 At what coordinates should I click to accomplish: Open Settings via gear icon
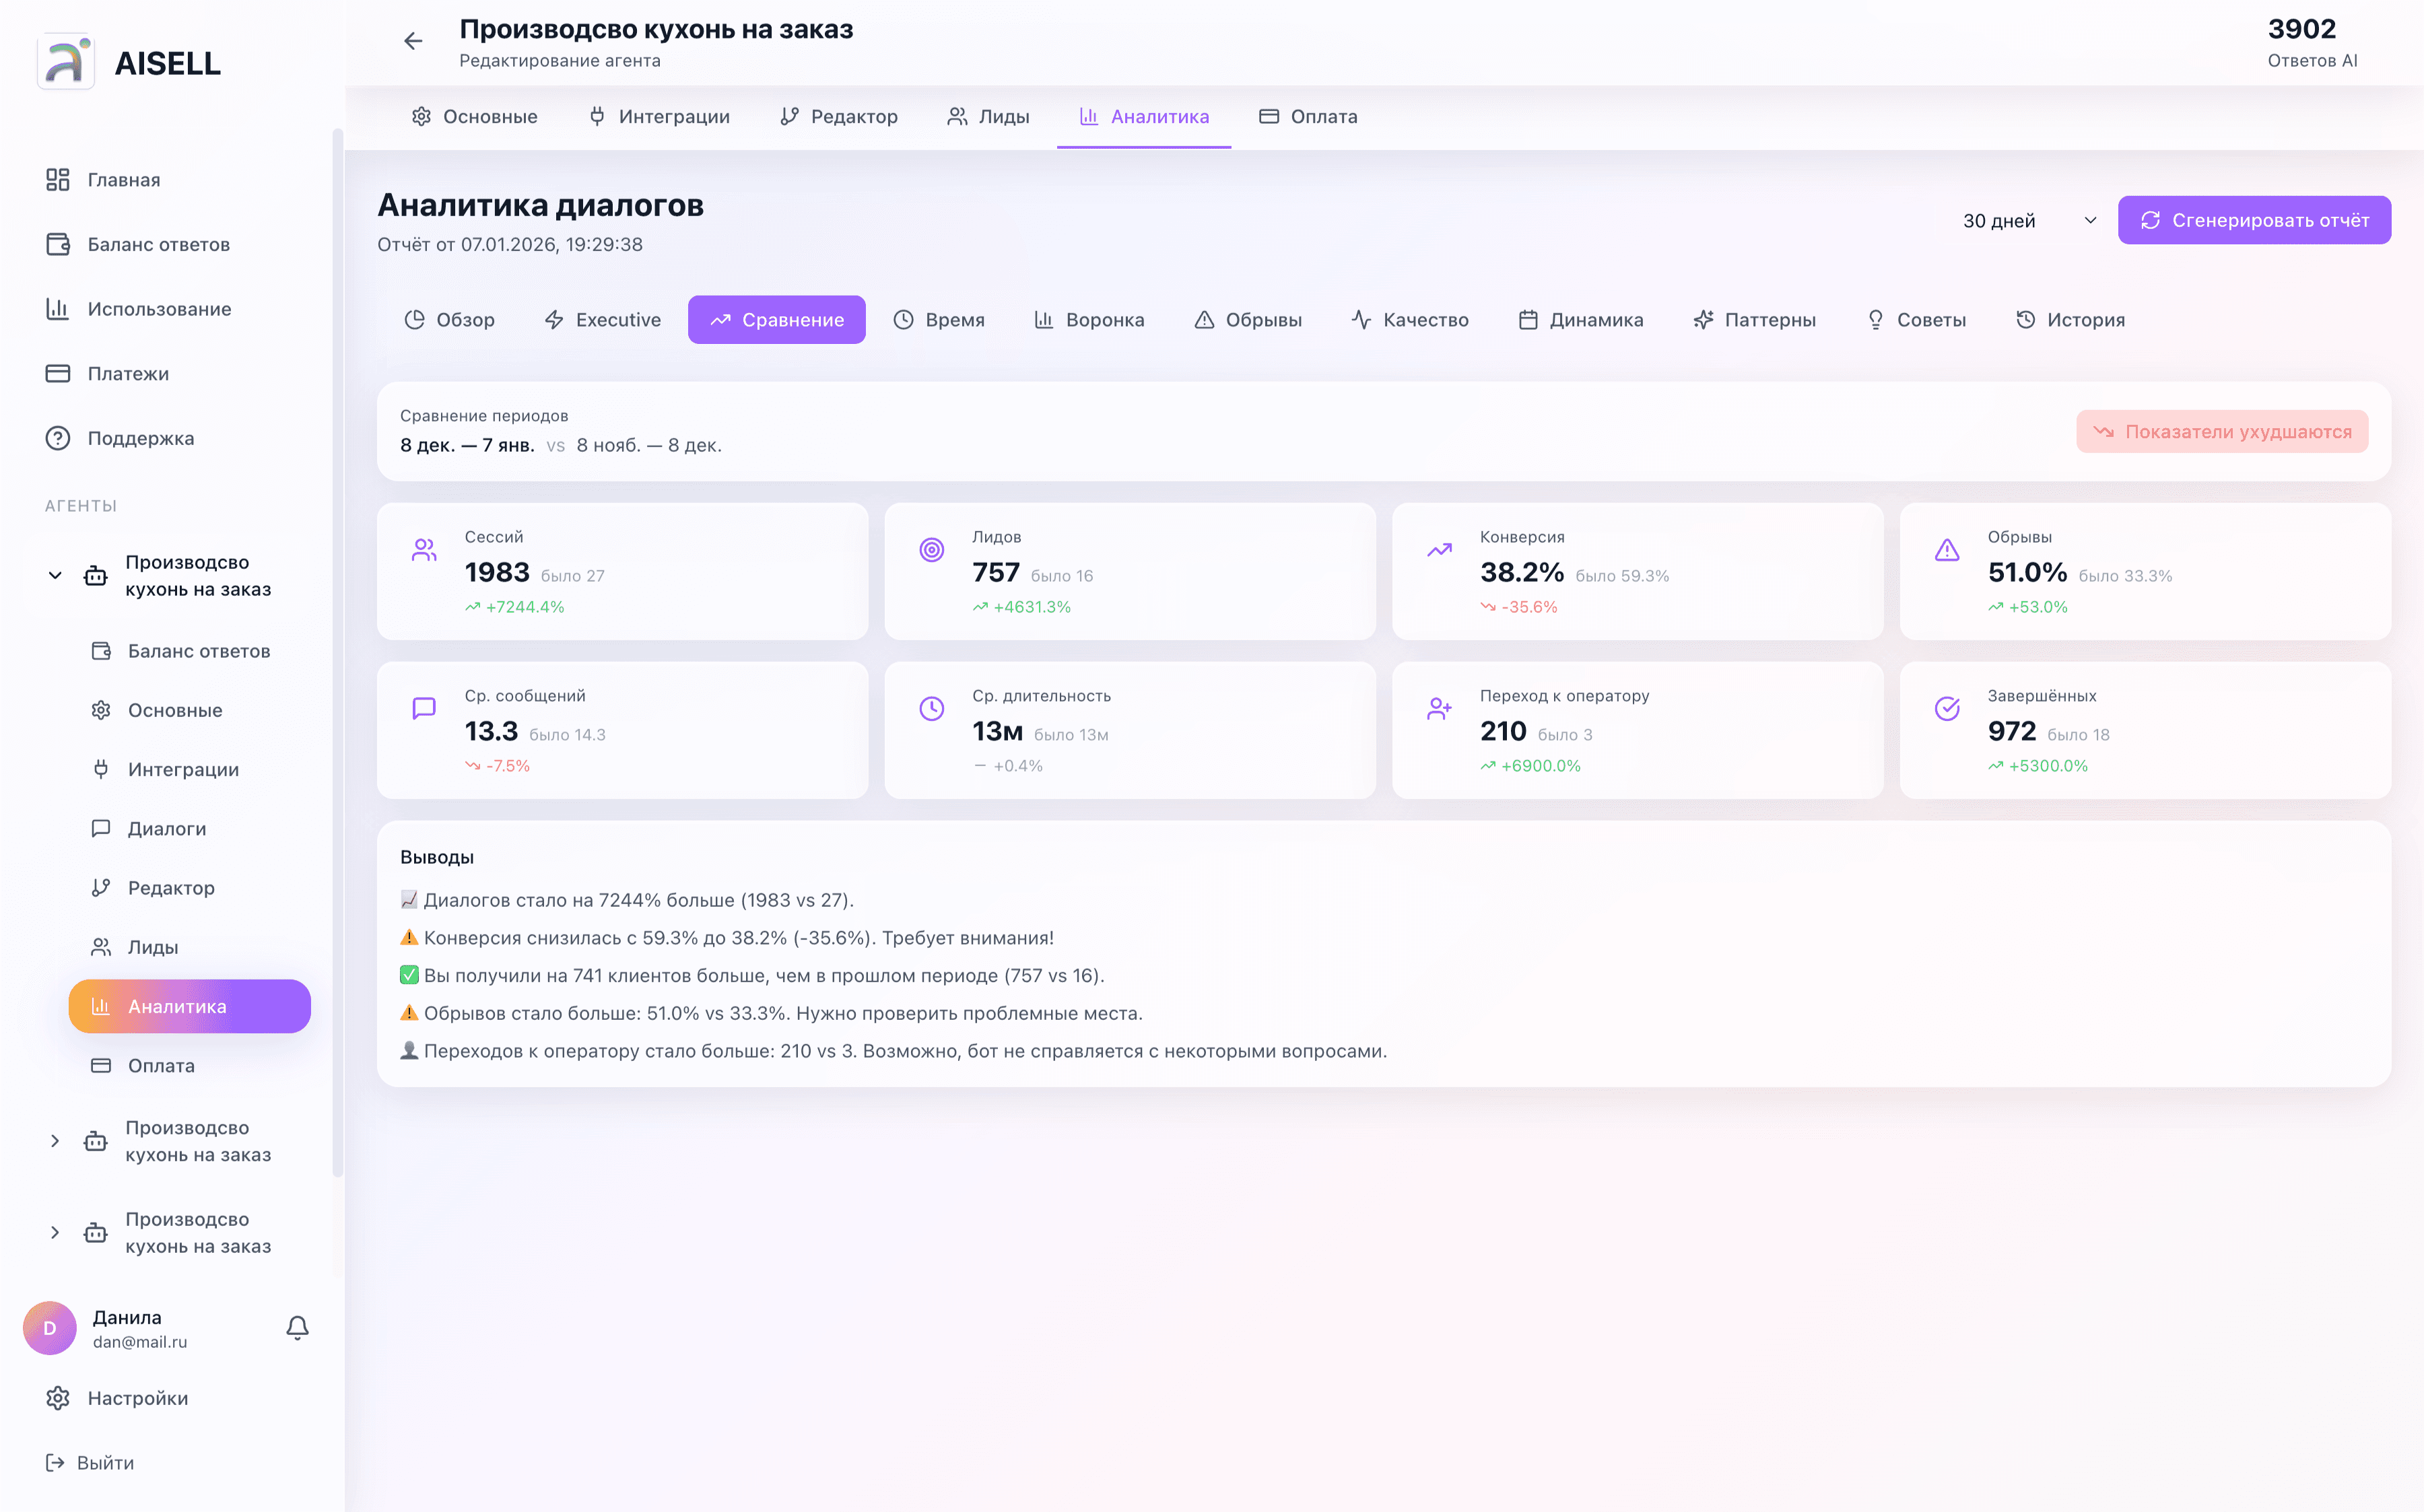pyautogui.click(x=58, y=1398)
